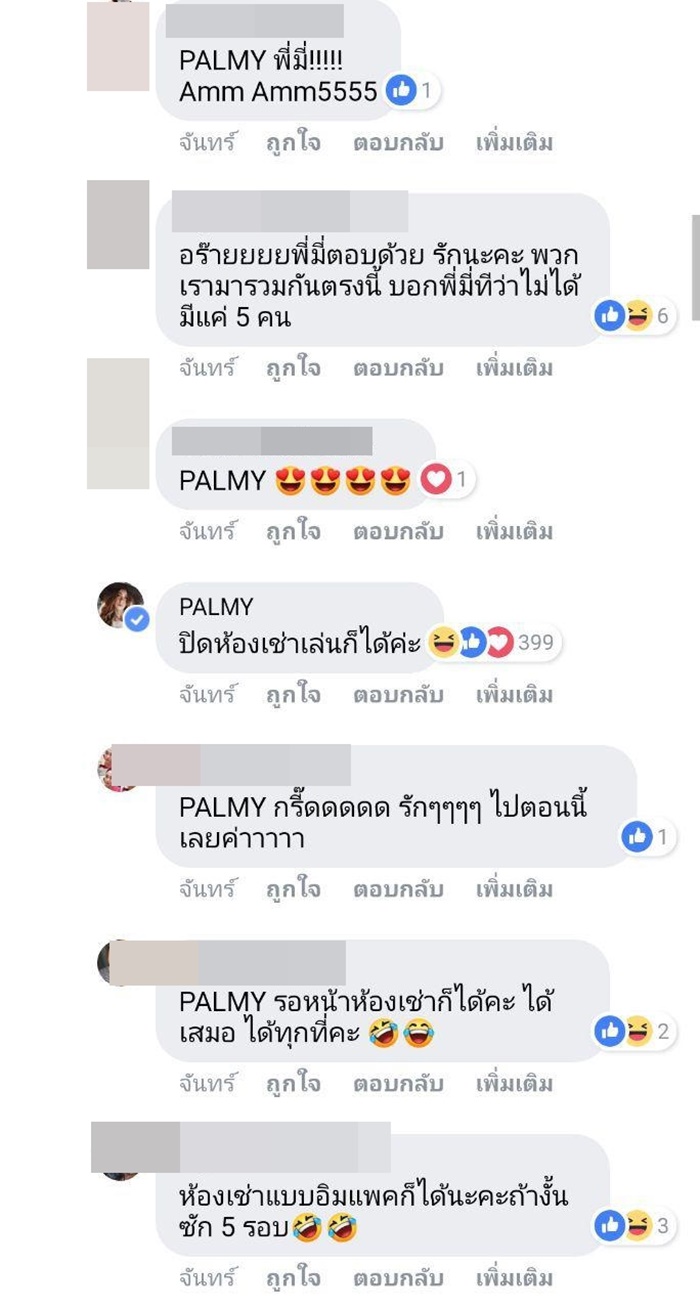The width and height of the screenshot is (700, 1309).
Task: Open 'เพิ่มเติม' under PALMY's comment
Action: click(514, 695)
